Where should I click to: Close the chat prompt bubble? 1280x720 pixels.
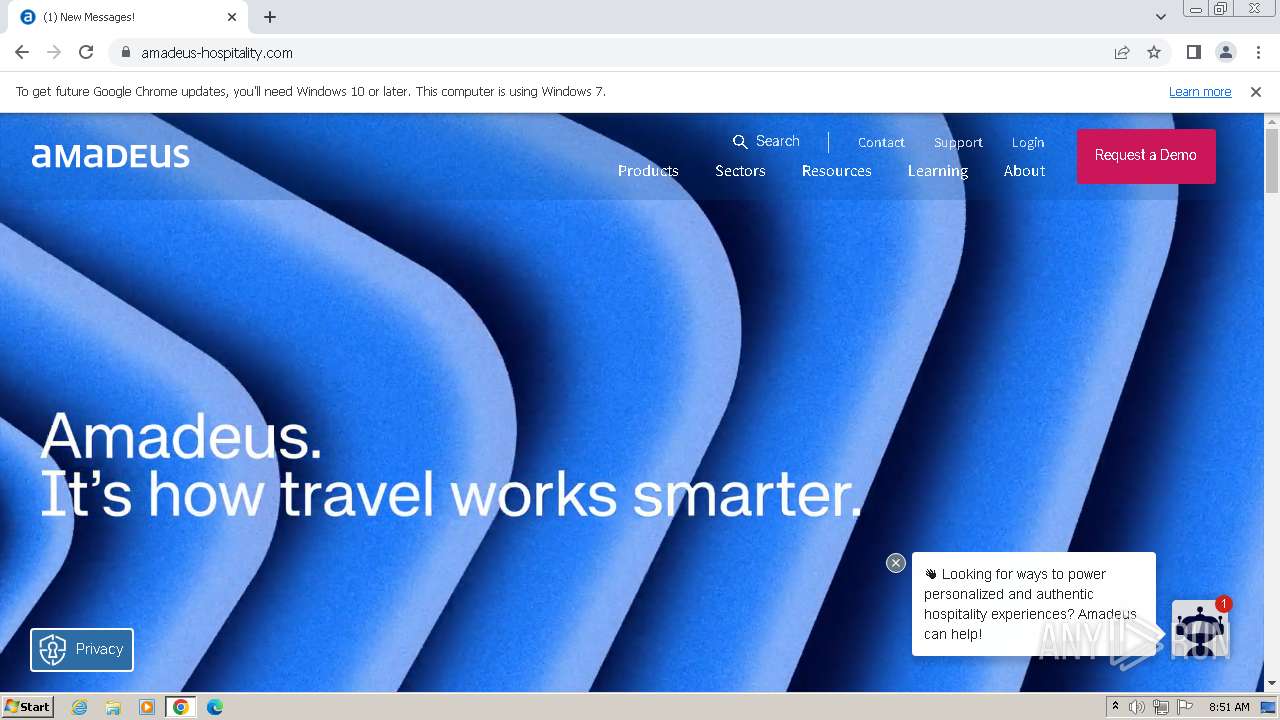click(896, 563)
